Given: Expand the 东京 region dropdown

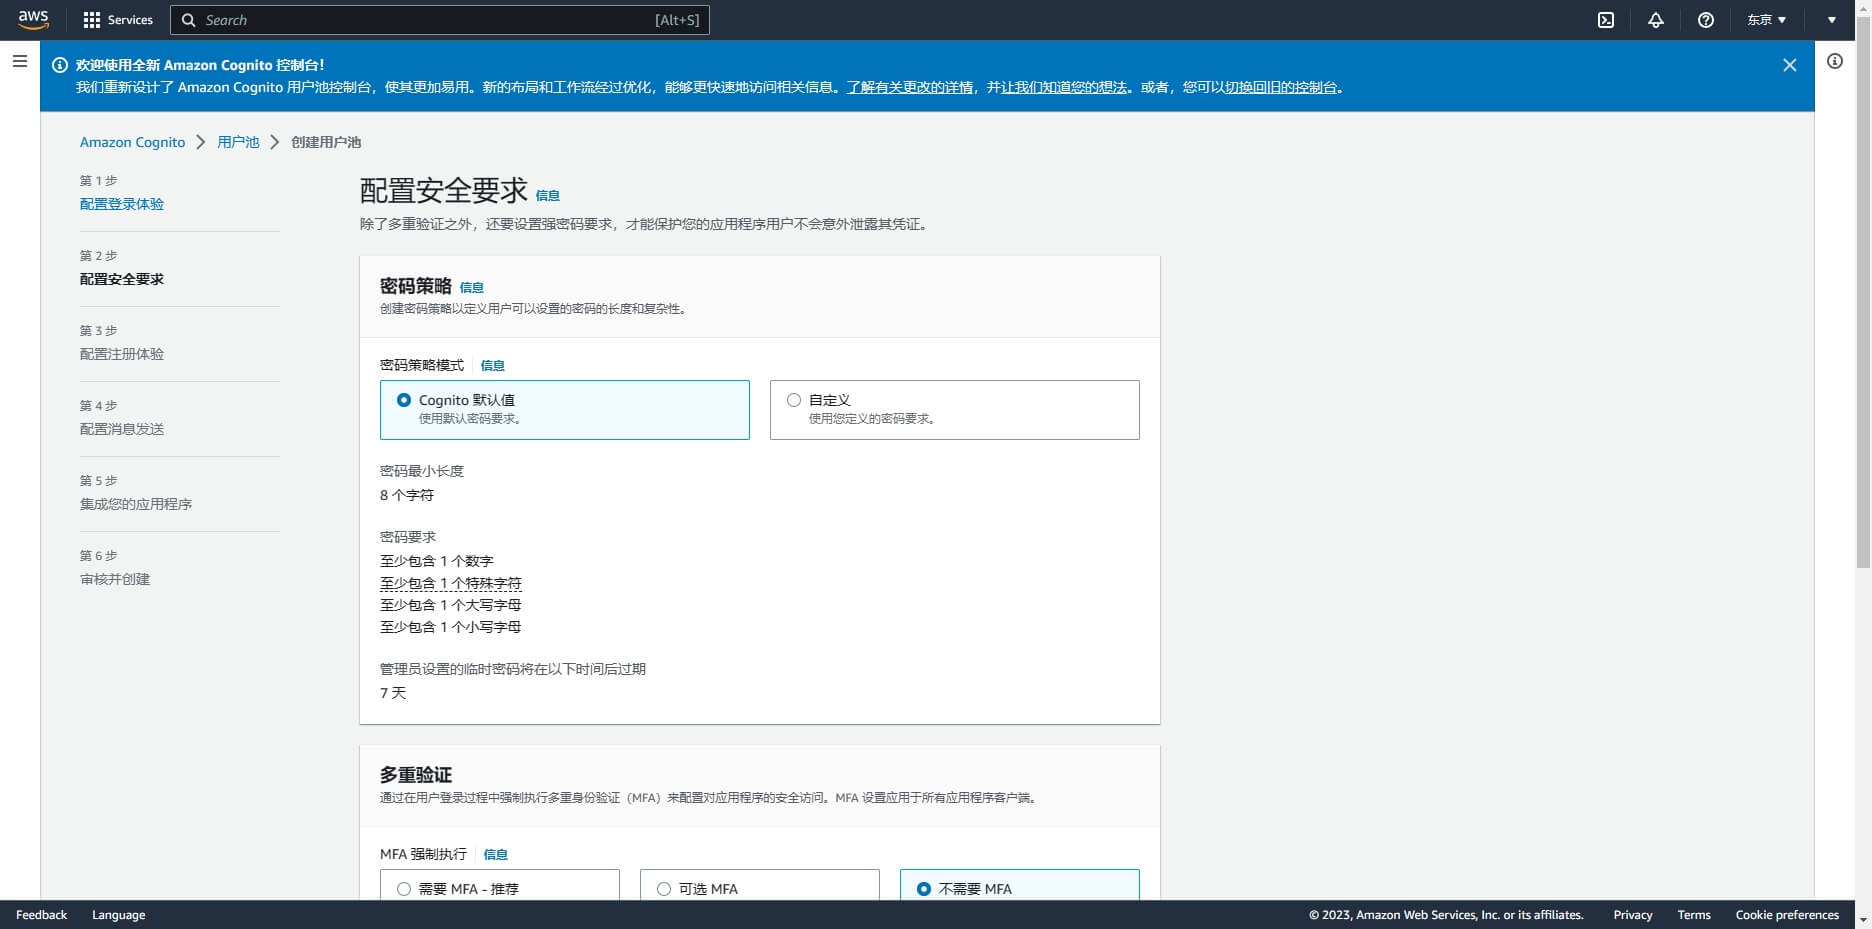Looking at the screenshot, I should (x=1766, y=20).
